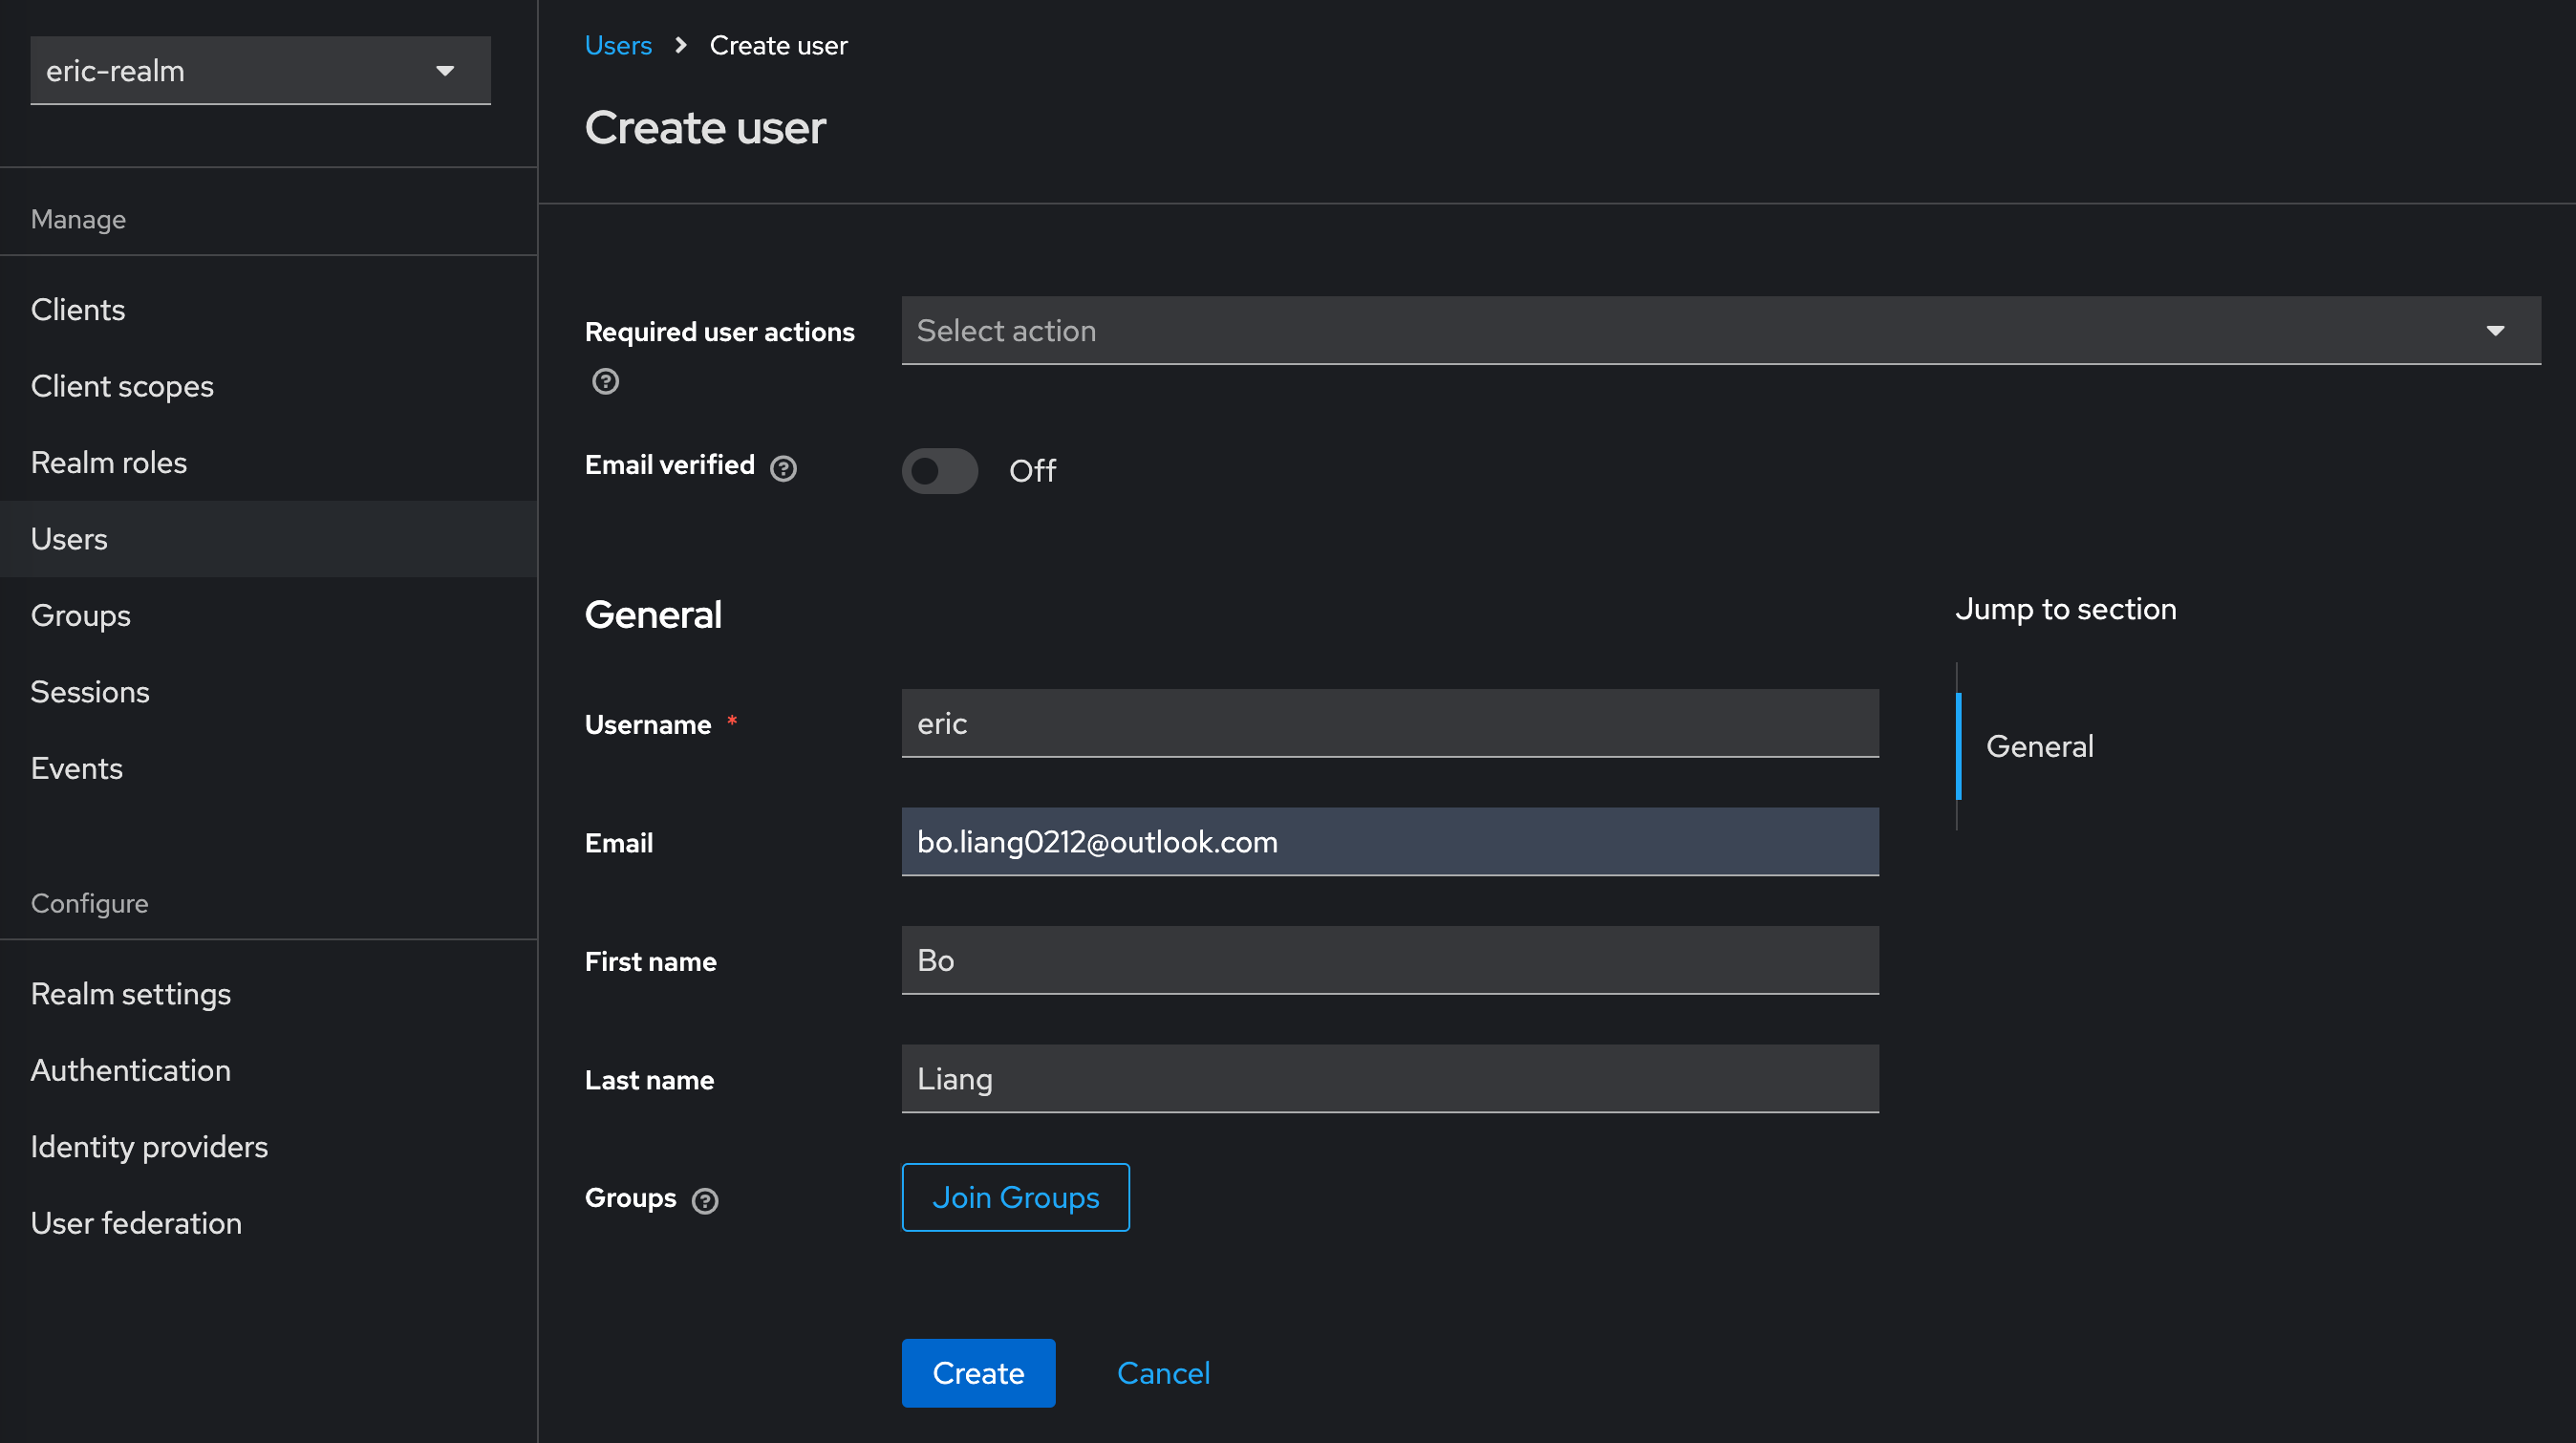This screenshot has width=2576, height=1443.
Task: Click the Clients sidebar icon
Action: (x=77, y=310)
